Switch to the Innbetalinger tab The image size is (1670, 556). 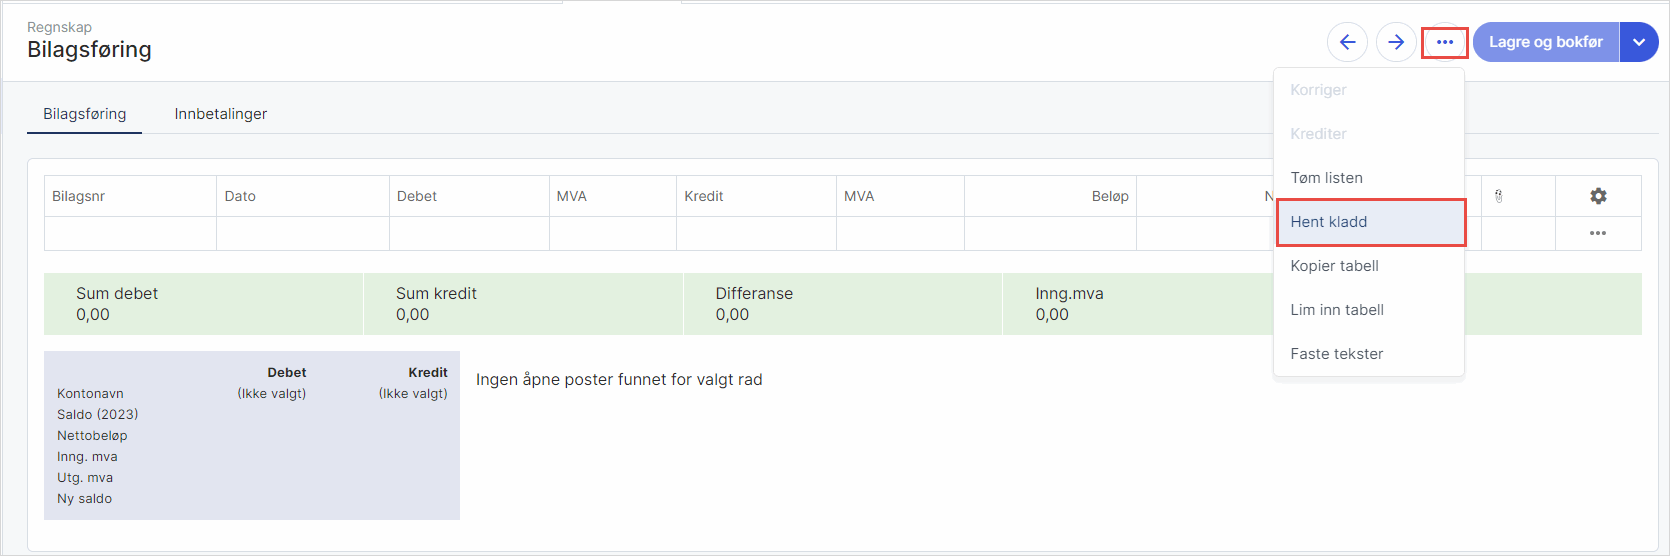(221, 114)
